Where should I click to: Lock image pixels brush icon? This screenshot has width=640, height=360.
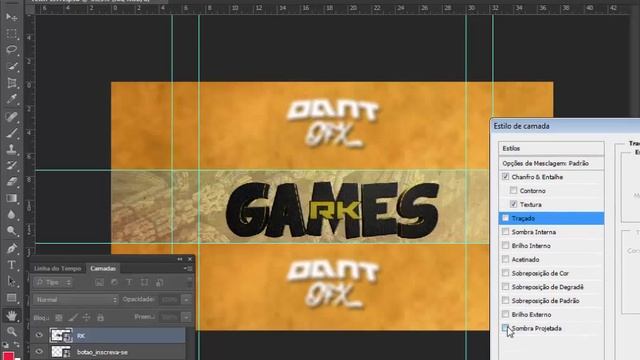point(73,317)
